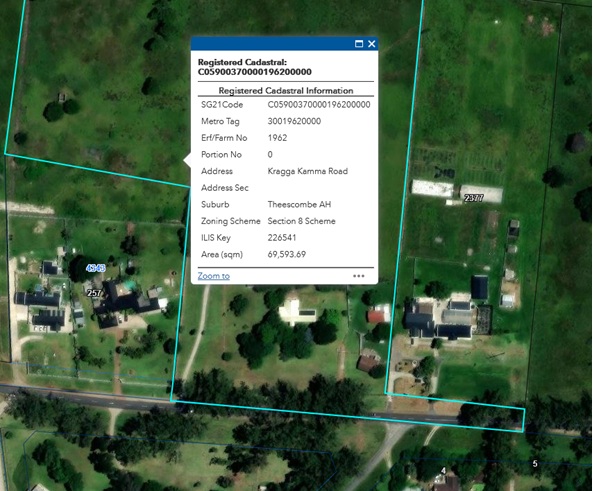Maximize the Registered Cadastral popup
The width and height of the screenshot is (593, 491).
click(x=359, y=44)
